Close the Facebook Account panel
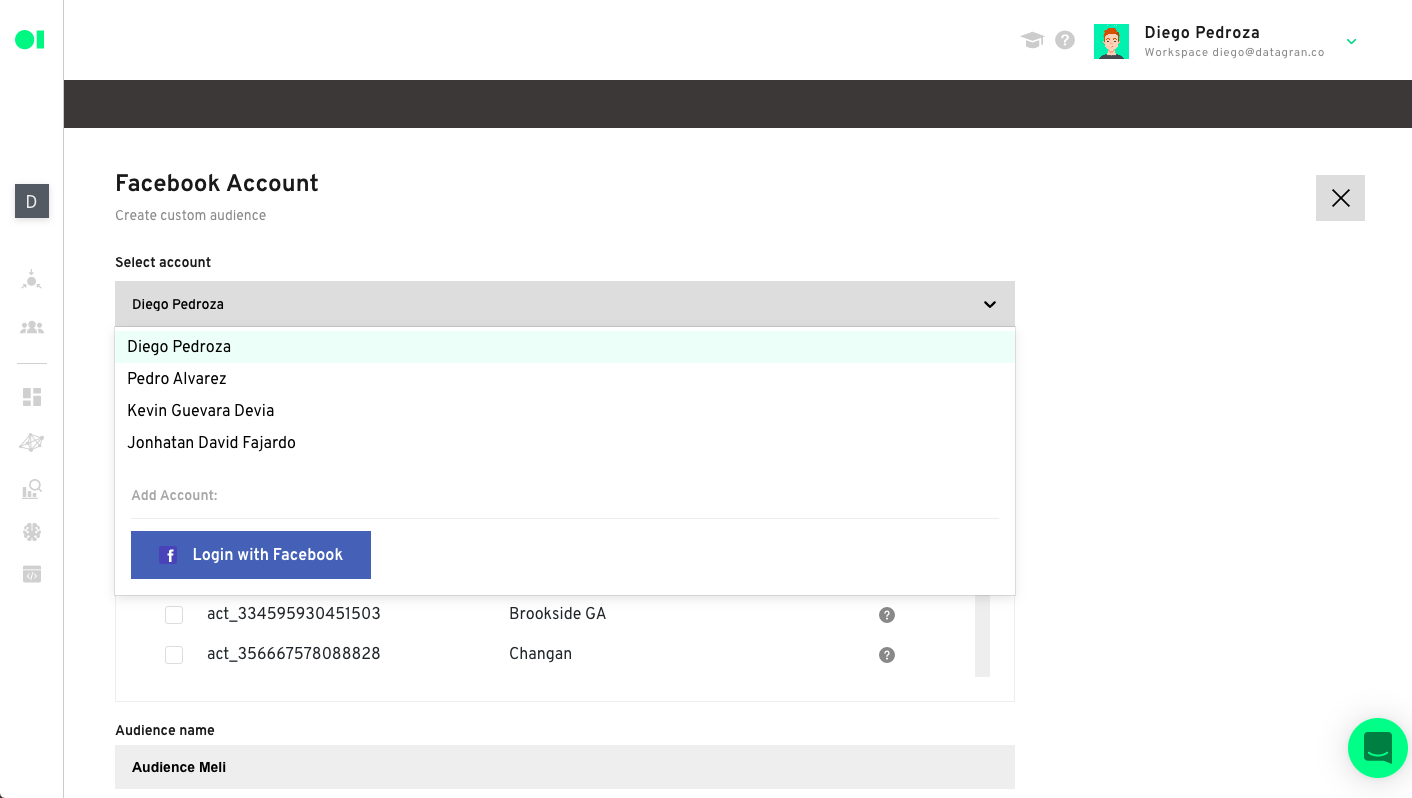Viewport: 1412px width, 798px height. [x=1340, y=198]
